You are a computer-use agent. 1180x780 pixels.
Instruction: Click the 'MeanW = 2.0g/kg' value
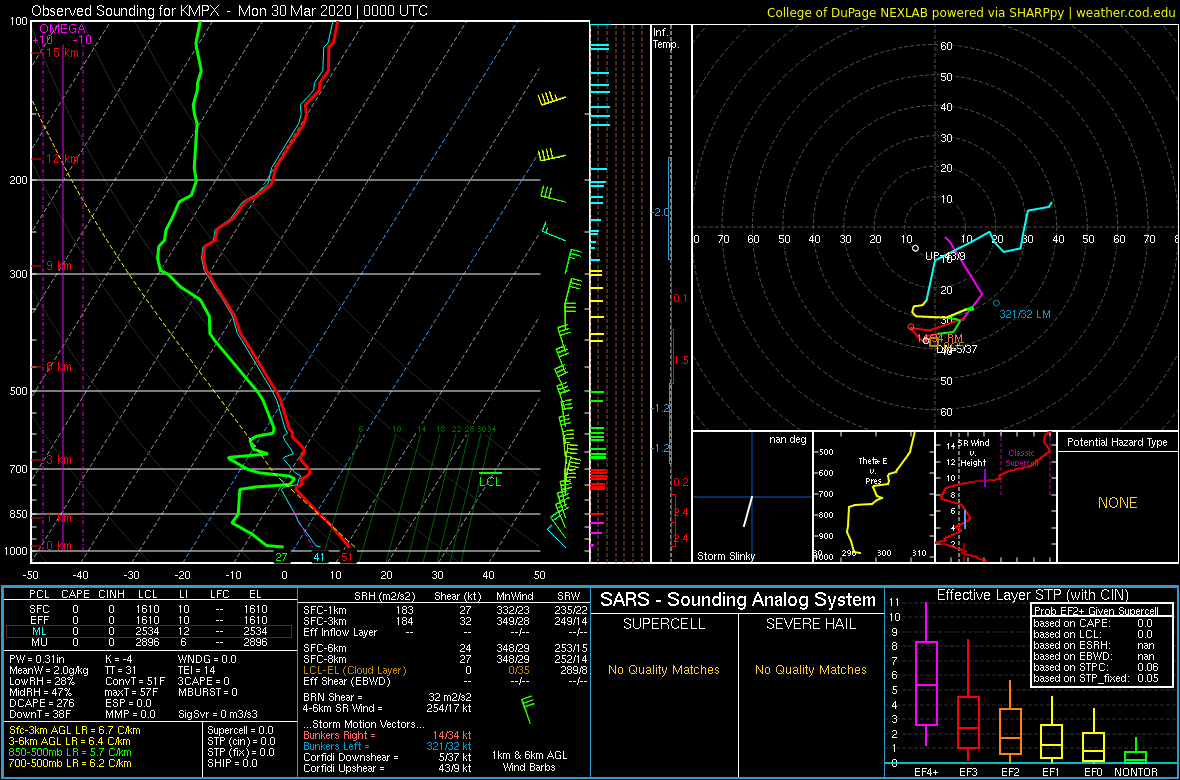(x=49, y=671)
